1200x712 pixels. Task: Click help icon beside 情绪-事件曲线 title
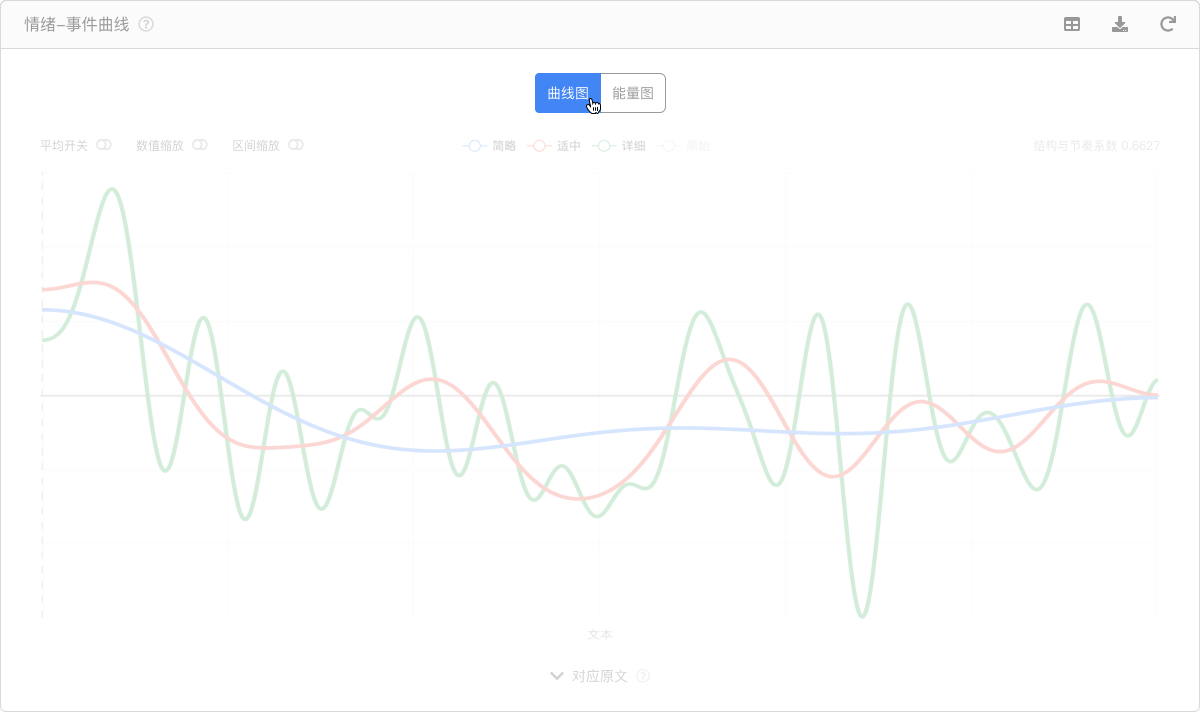146,24
